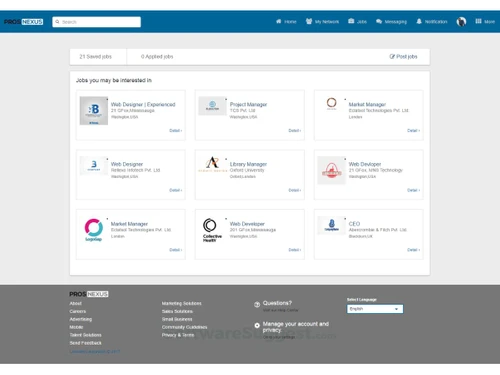
Task: Focus the Search input field
Action: [x=96, y=22]
